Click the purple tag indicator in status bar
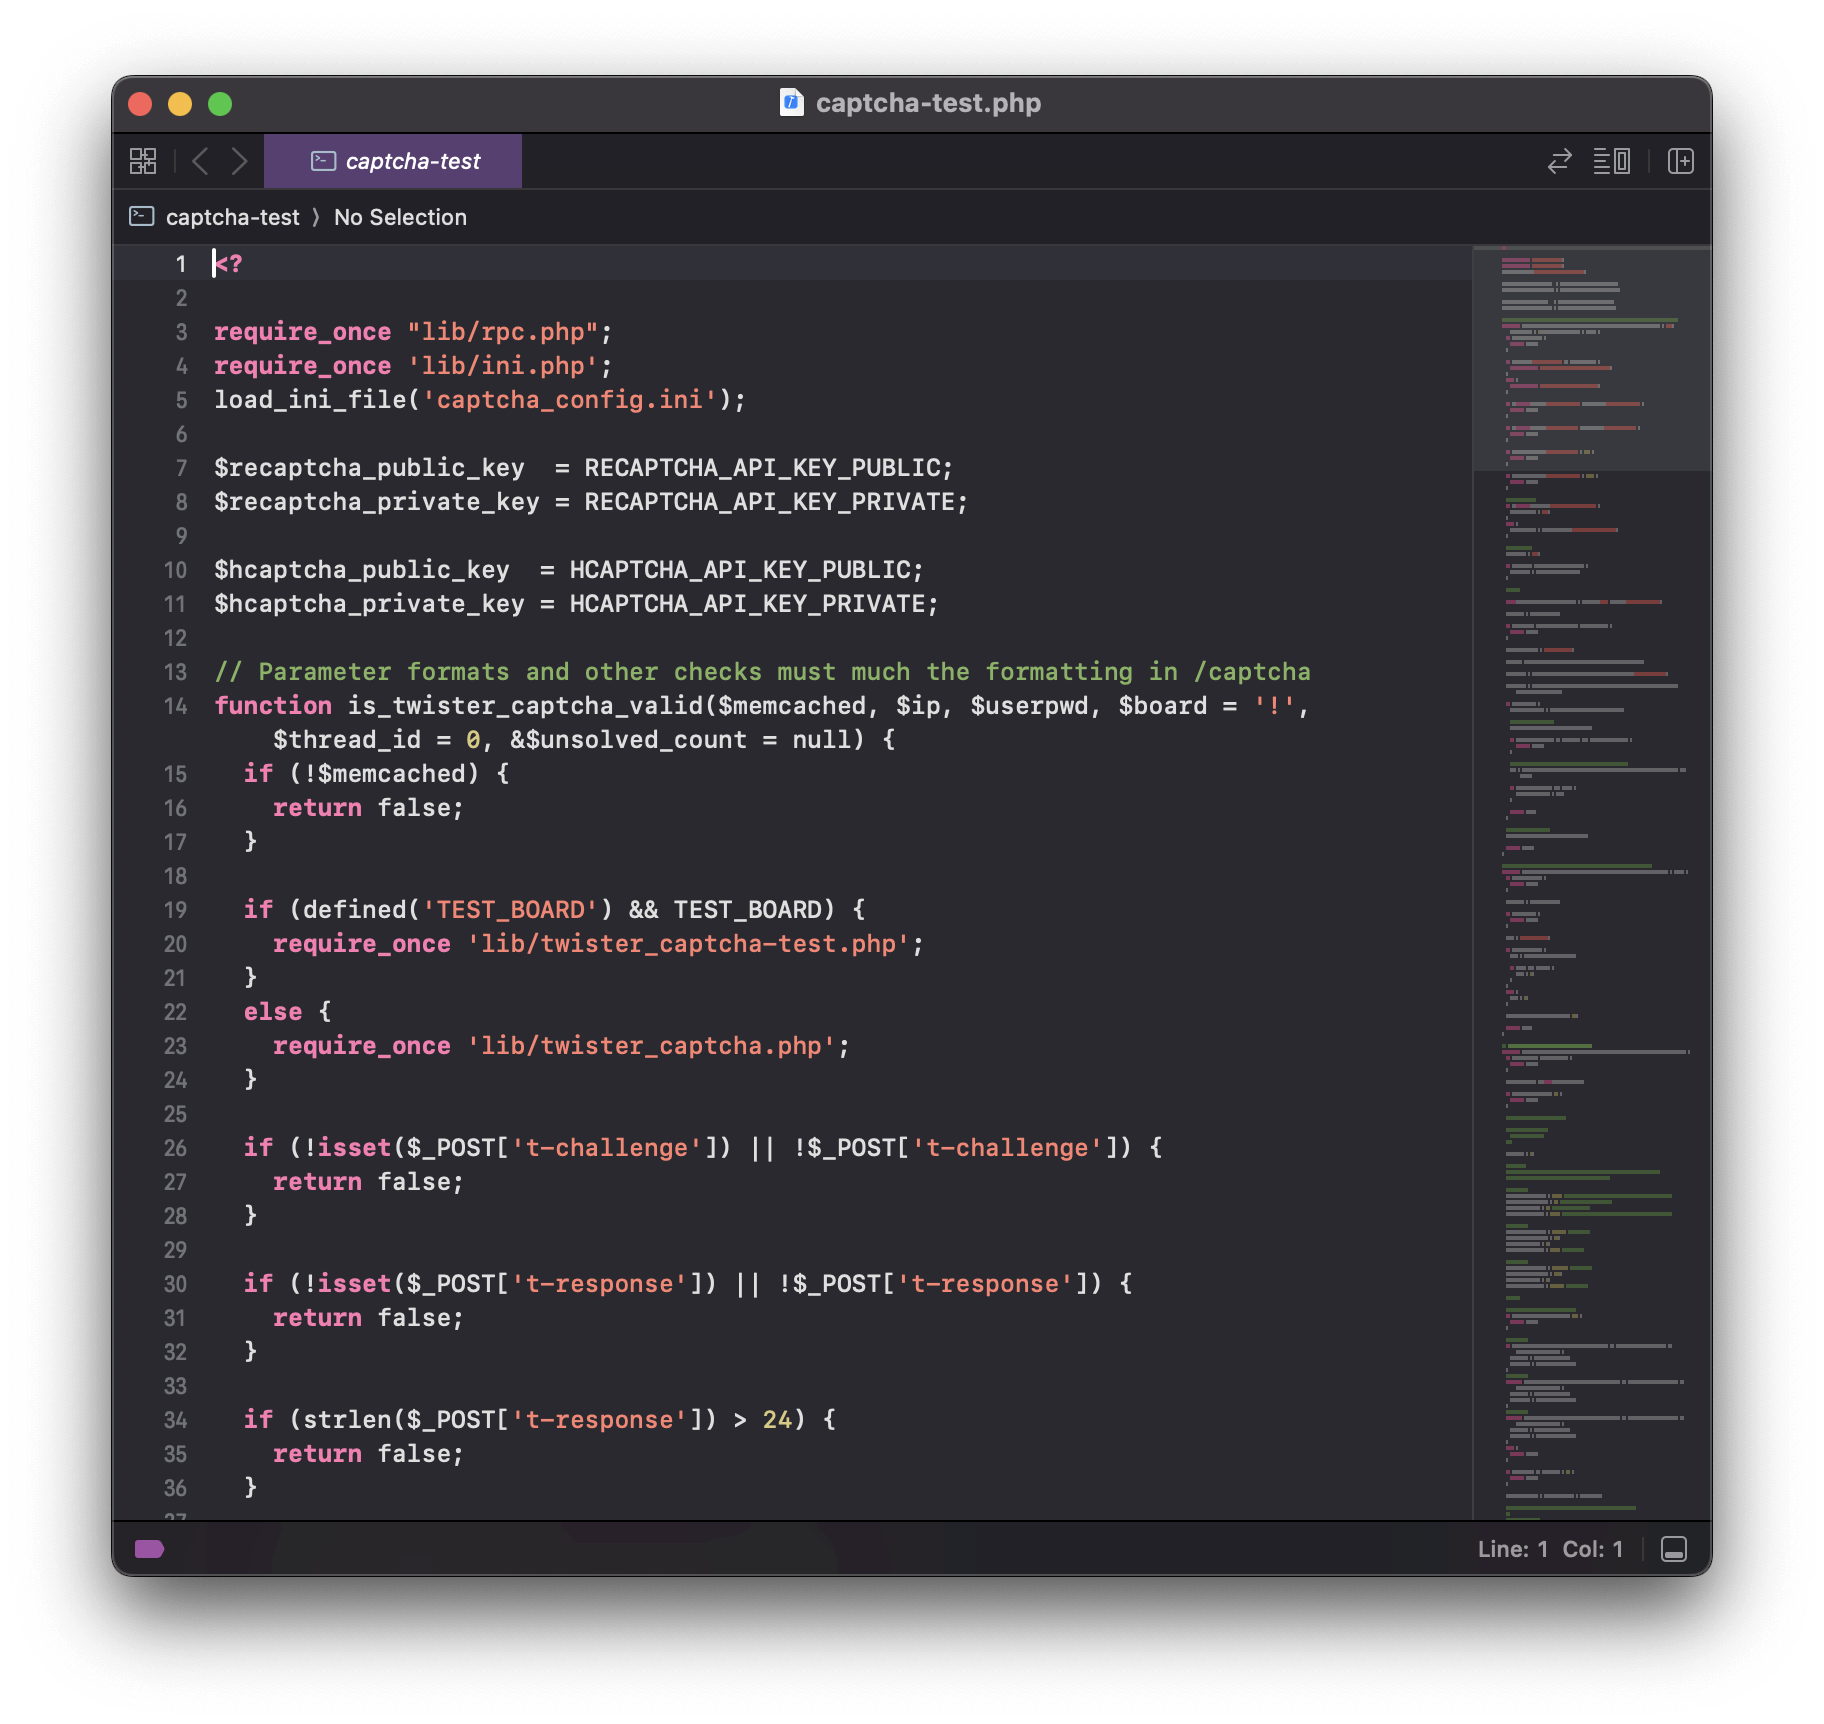The height and width of the screenshot is (1724, 1824). (x=149, y=1549)
